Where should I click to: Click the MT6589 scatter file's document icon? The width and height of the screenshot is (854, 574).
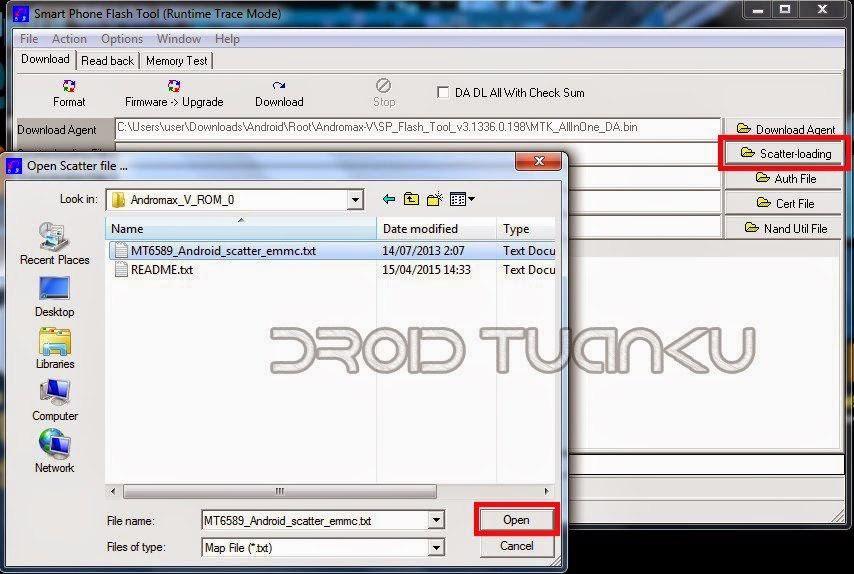point(121,251)
